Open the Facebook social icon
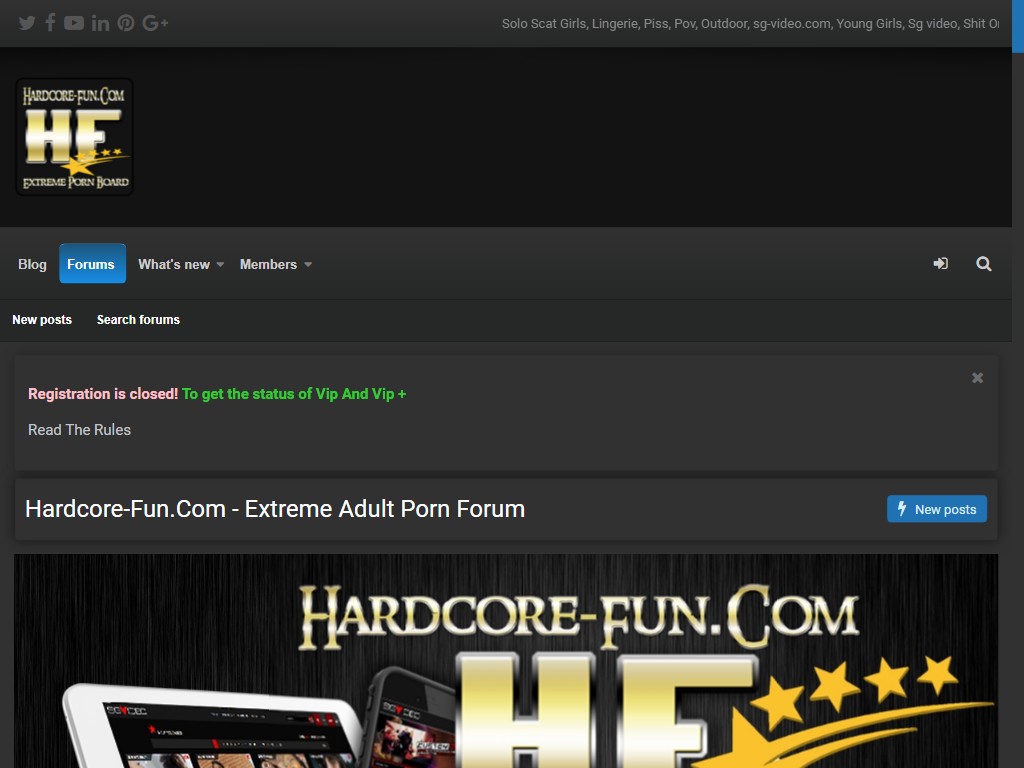Screen dimensions: 1024x768 [50, 23]
